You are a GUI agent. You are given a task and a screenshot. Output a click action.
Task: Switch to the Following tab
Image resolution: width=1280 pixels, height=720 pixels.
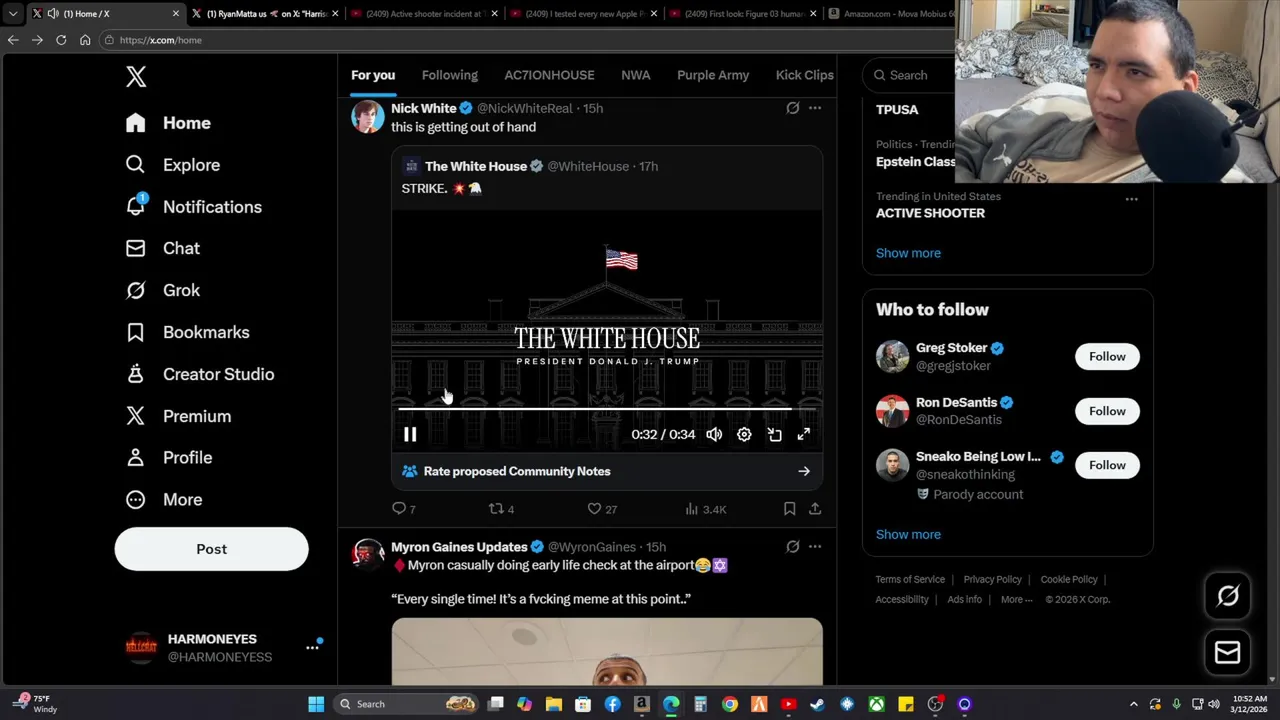pyautogui.click(x=449, y=75)
